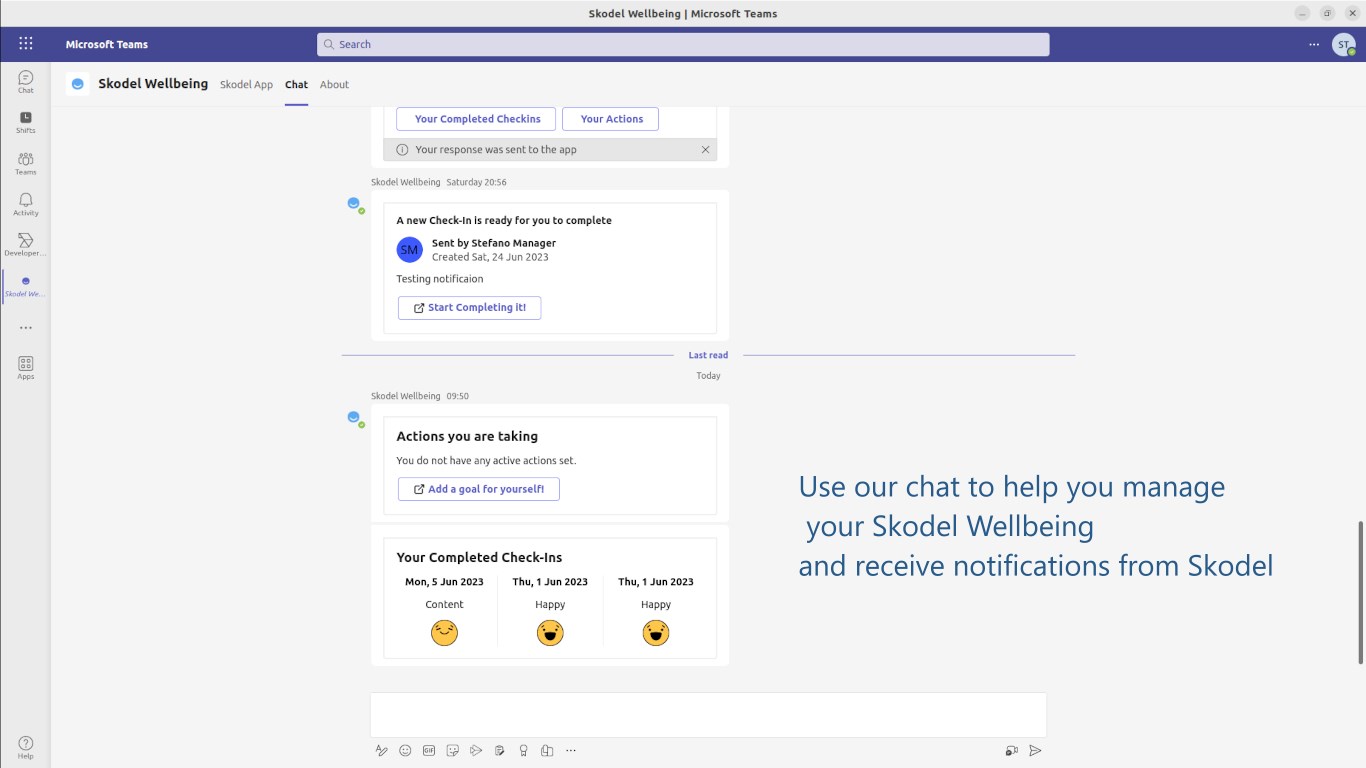
Task: Switch to the About tab
Action: (x=334, y=84)
